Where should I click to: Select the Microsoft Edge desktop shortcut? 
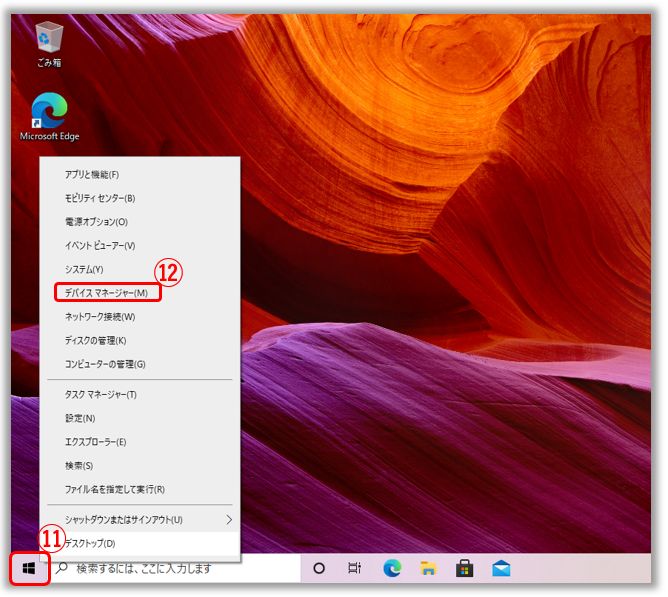tap(49, 117)
